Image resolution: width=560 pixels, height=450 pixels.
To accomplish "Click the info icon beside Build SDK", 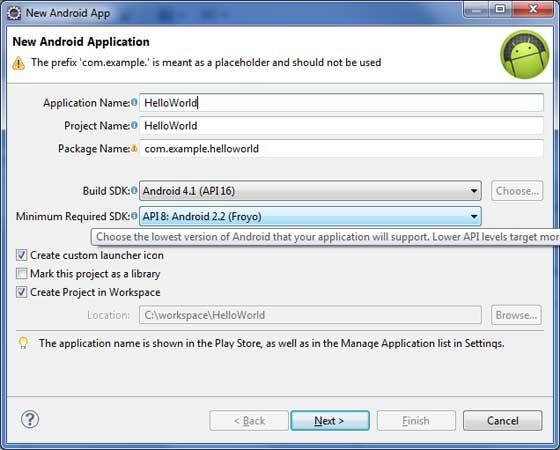I will click(x=134, y=190).
